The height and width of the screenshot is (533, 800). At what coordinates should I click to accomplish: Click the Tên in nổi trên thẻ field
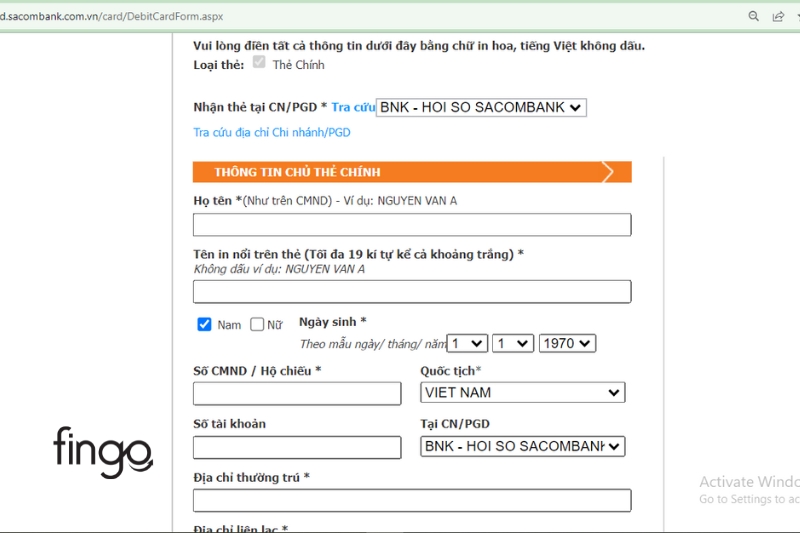click(x=412, y=292)
